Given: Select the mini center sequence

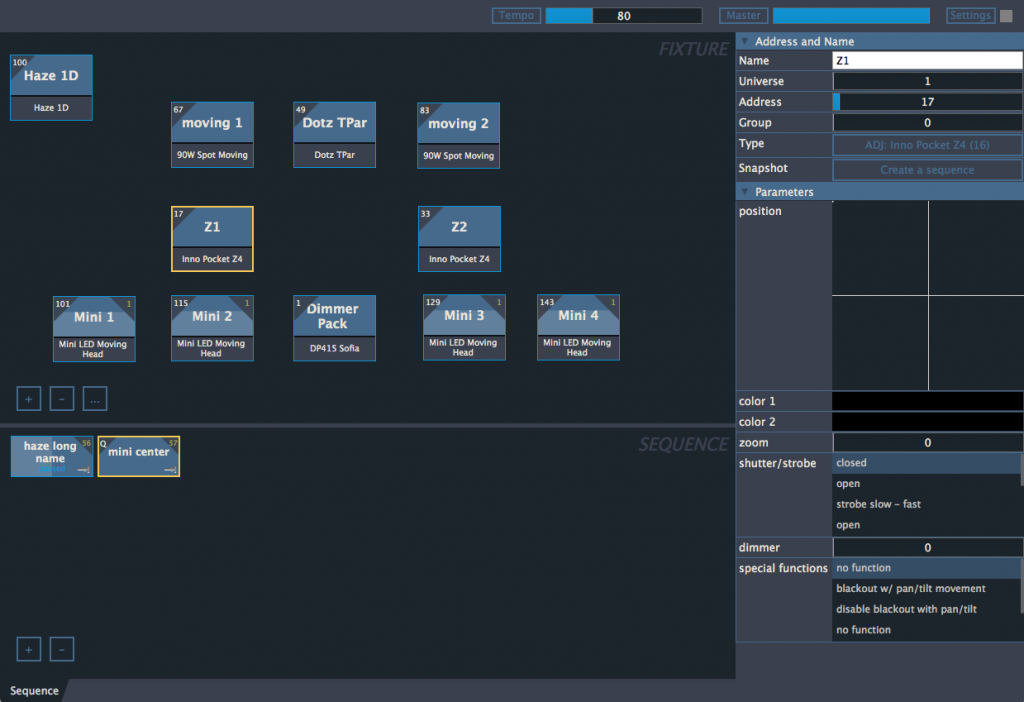Looking at the screenshot, I should pos(139,456).
